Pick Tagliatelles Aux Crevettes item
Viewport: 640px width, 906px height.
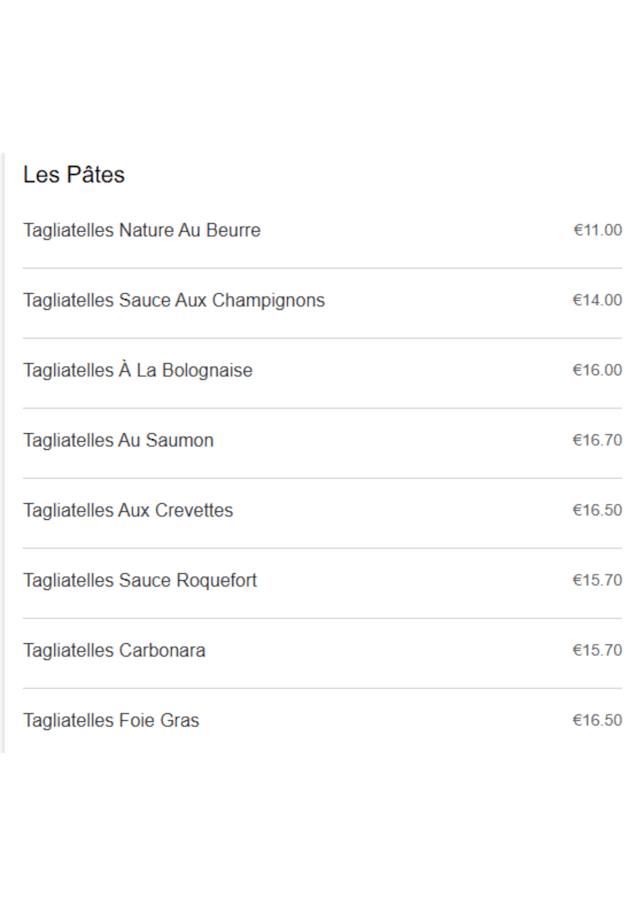coord(128,510)
